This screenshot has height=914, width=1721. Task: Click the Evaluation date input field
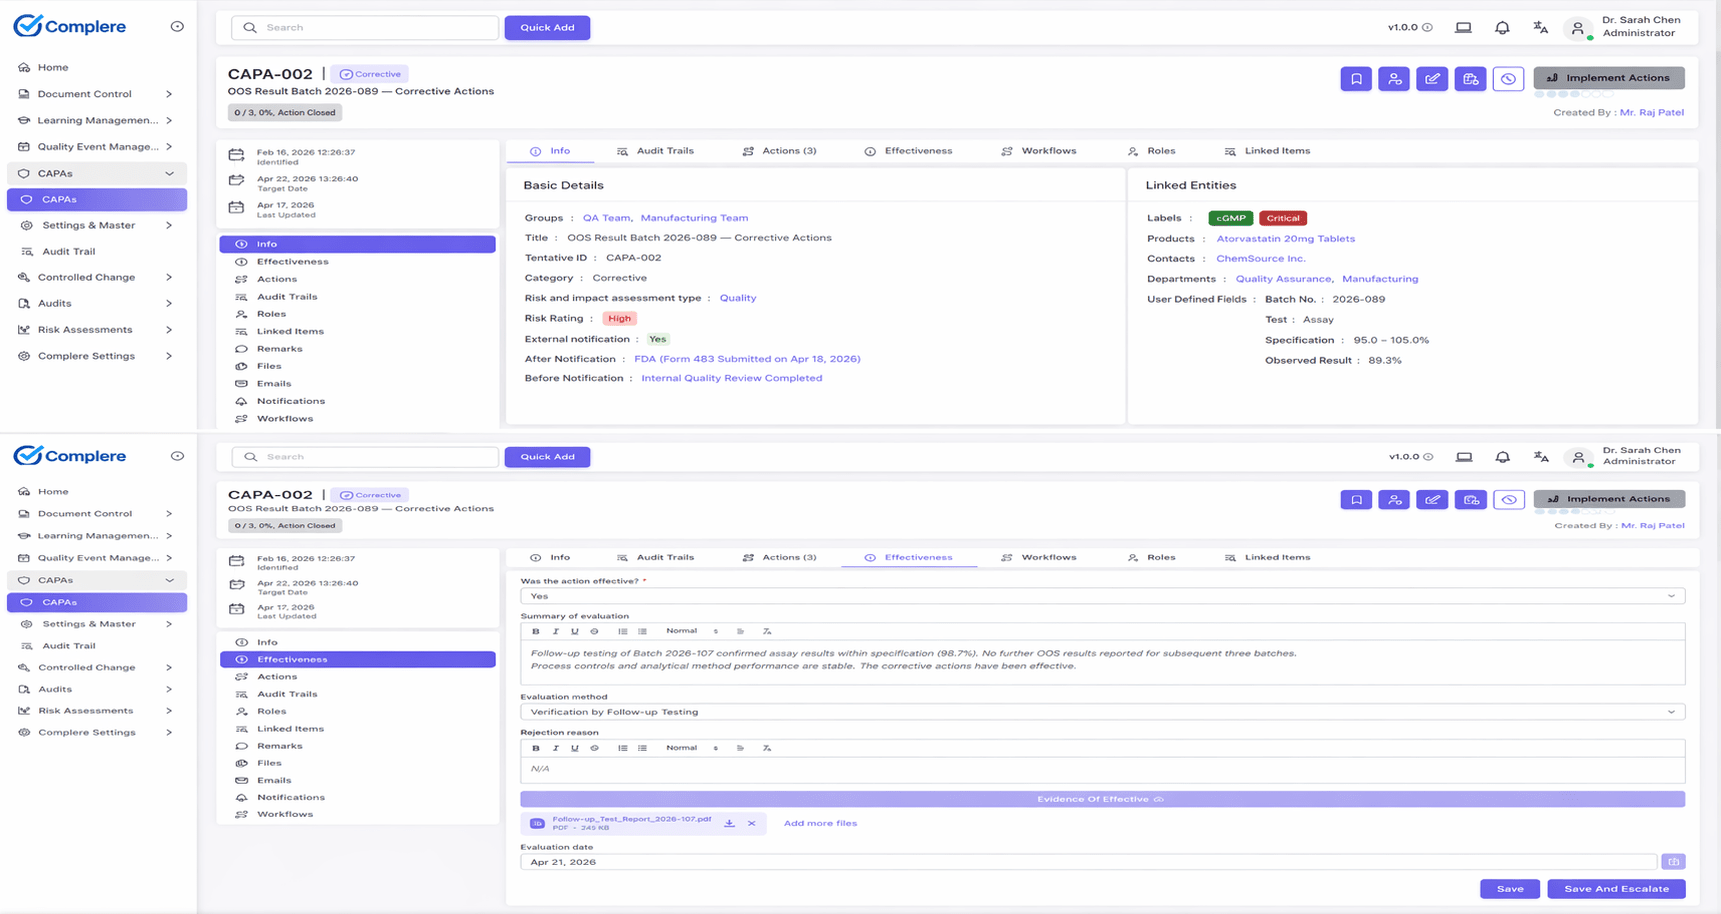(1087, 862)
